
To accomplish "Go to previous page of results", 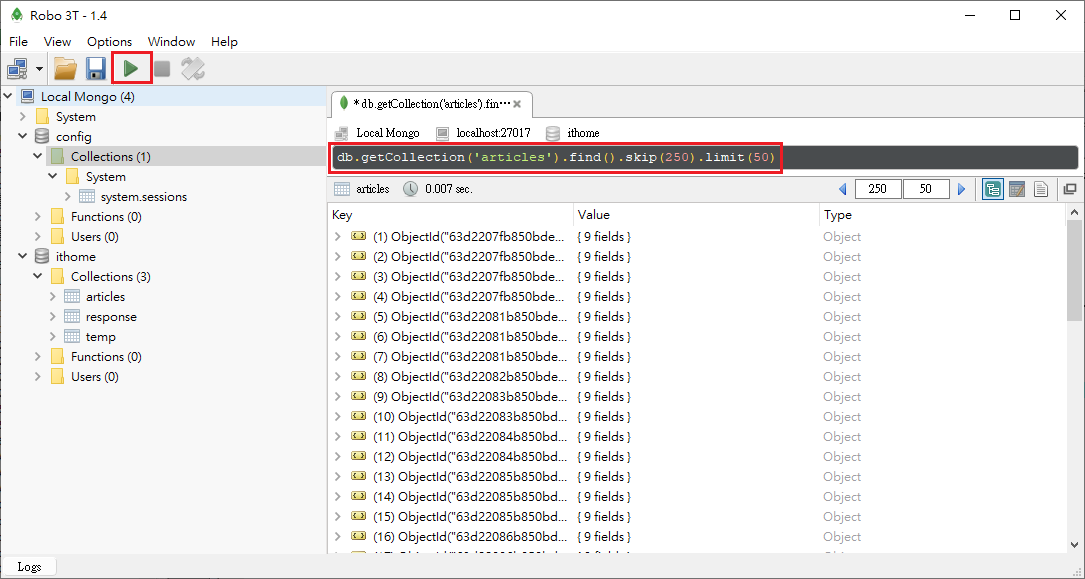I will click(x=842, y=189).
